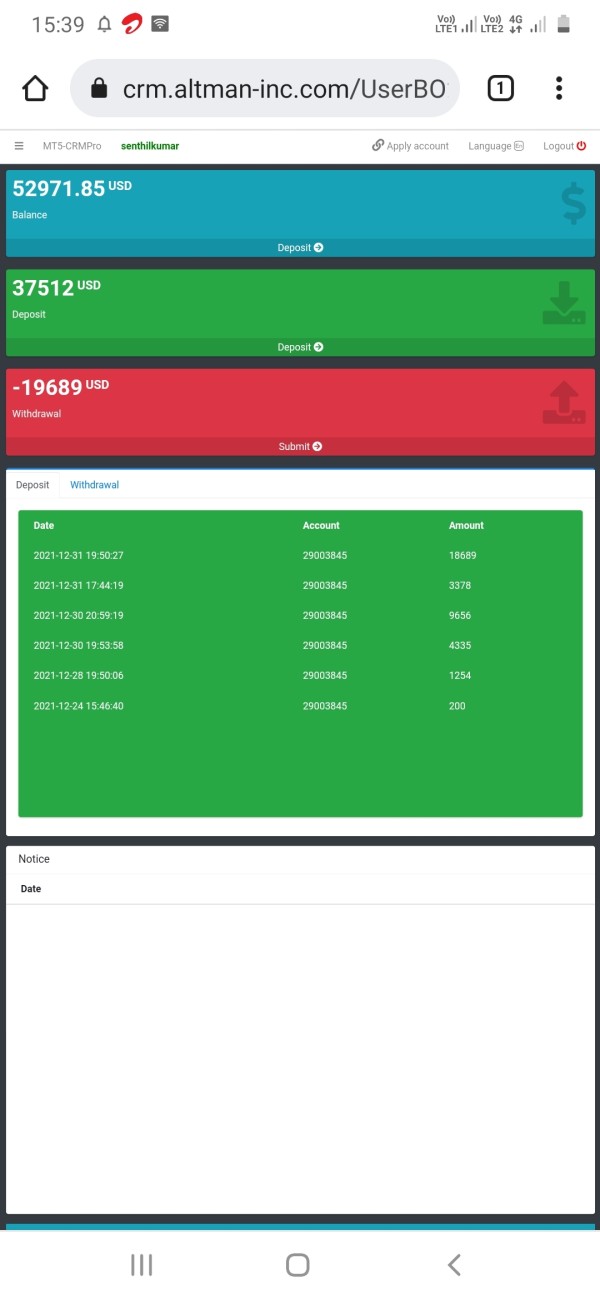Click the amount 4335
Screen dimensions: 600x1300
[x=460, y=645]
